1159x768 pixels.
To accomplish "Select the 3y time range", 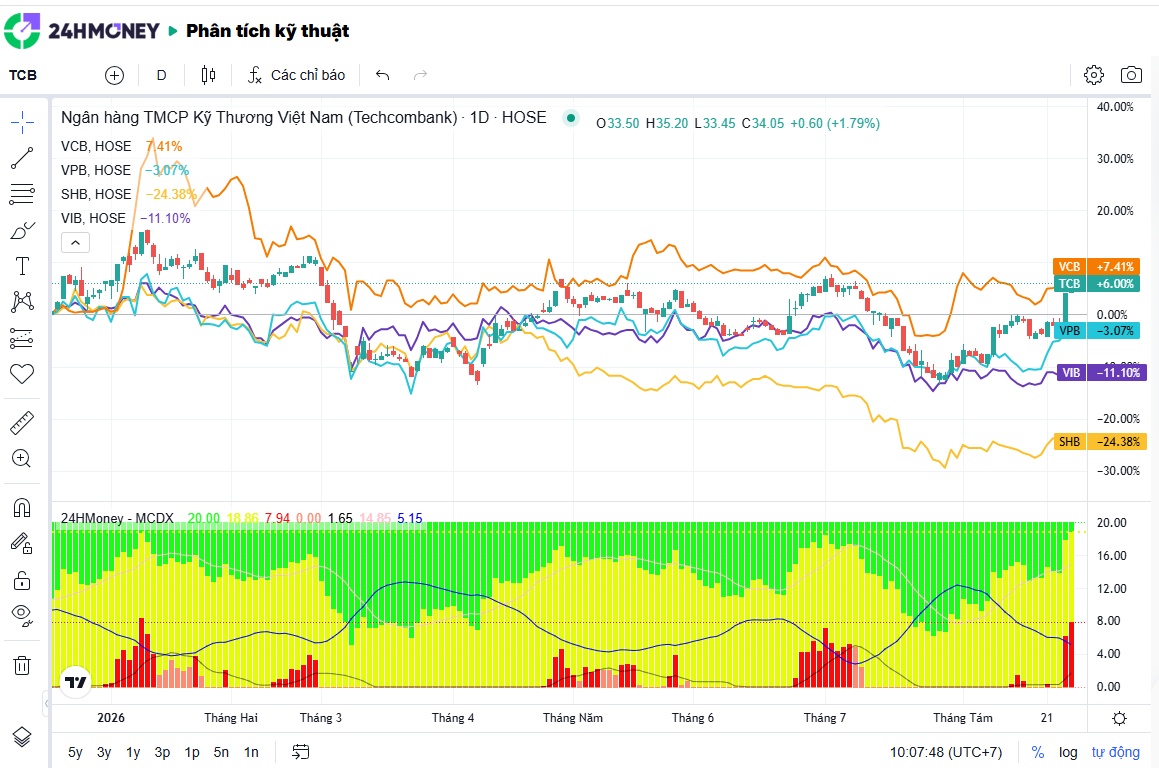I will tap(104, 752).
